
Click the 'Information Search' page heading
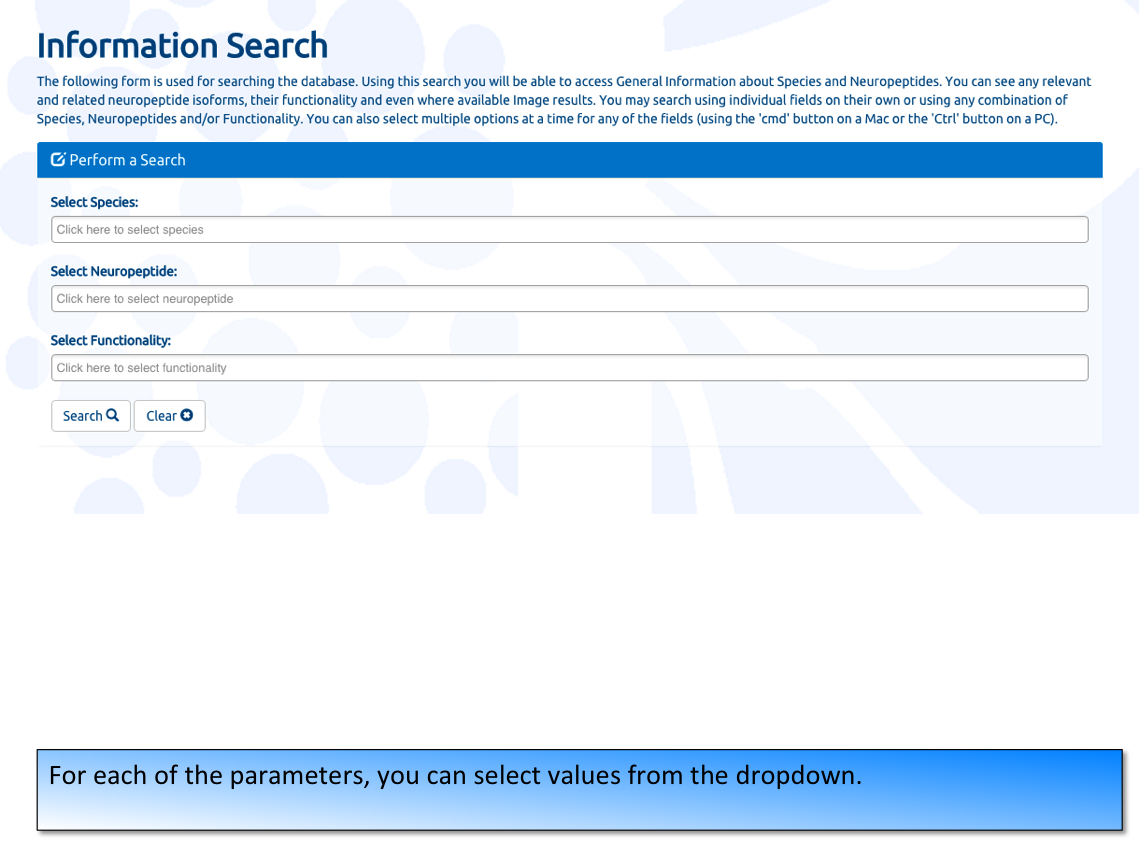coord(182,45)
